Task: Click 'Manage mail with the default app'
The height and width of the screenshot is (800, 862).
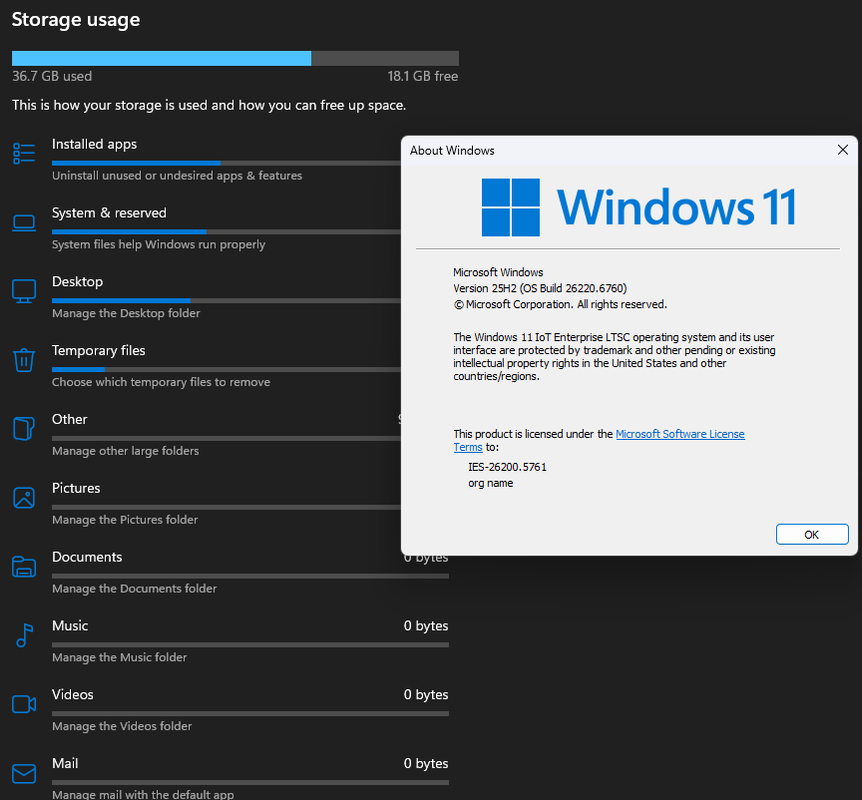Action: click(x=143, y=794)
